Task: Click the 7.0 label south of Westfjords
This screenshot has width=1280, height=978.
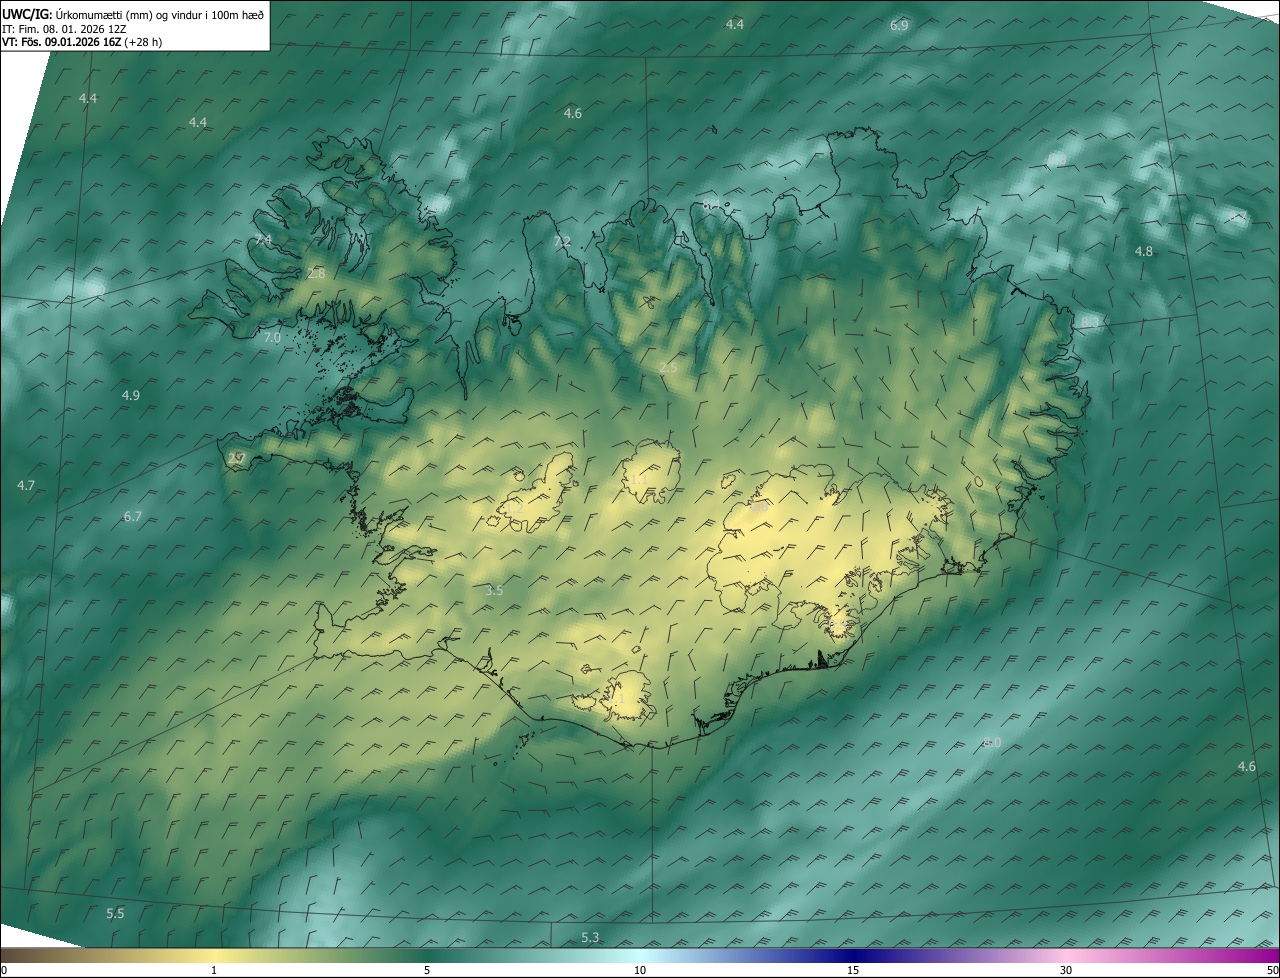Action: [x=272, y=338]
